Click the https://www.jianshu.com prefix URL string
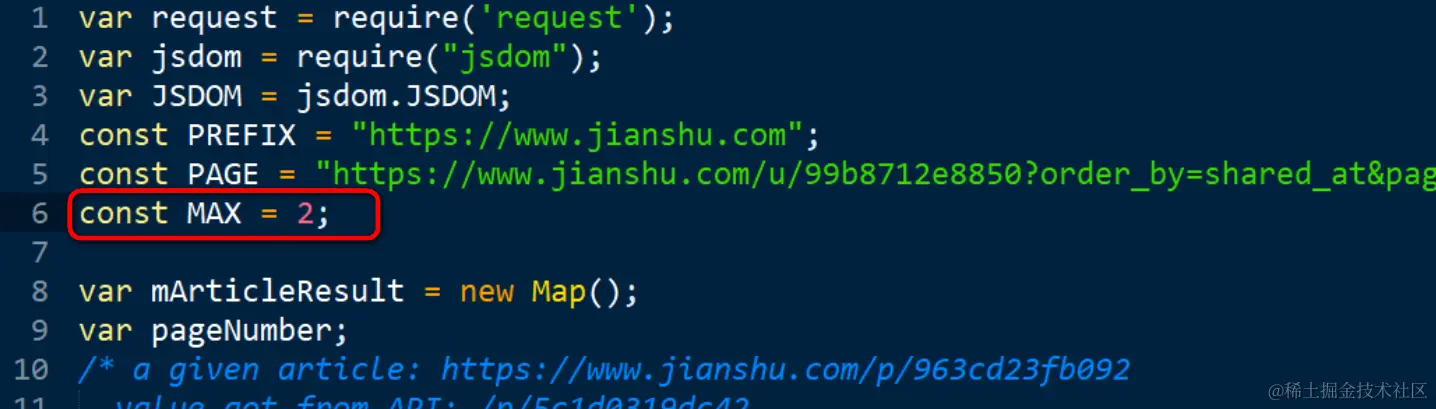Image resolution: width=1436 pixels, height=409 pixels. click(x=586, y=135)
